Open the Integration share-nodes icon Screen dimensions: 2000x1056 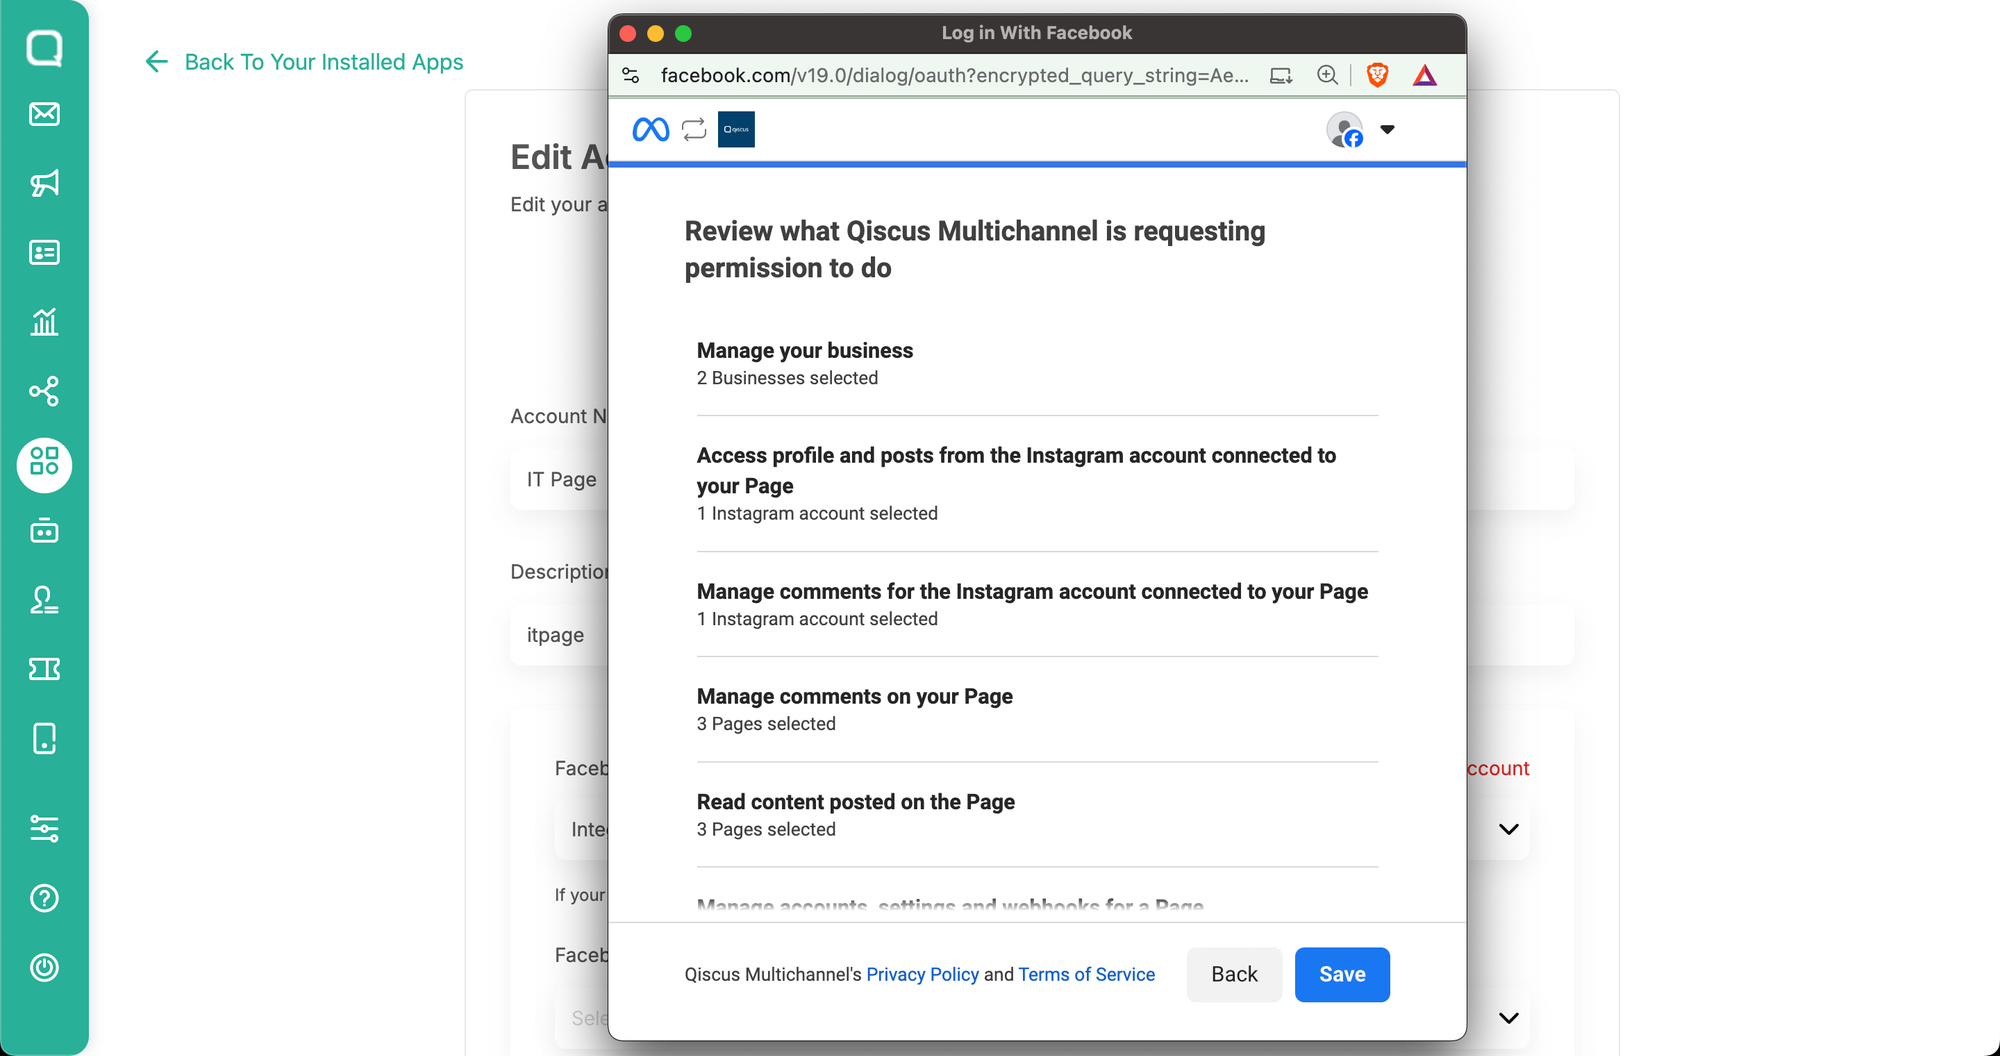coord(44,391)
